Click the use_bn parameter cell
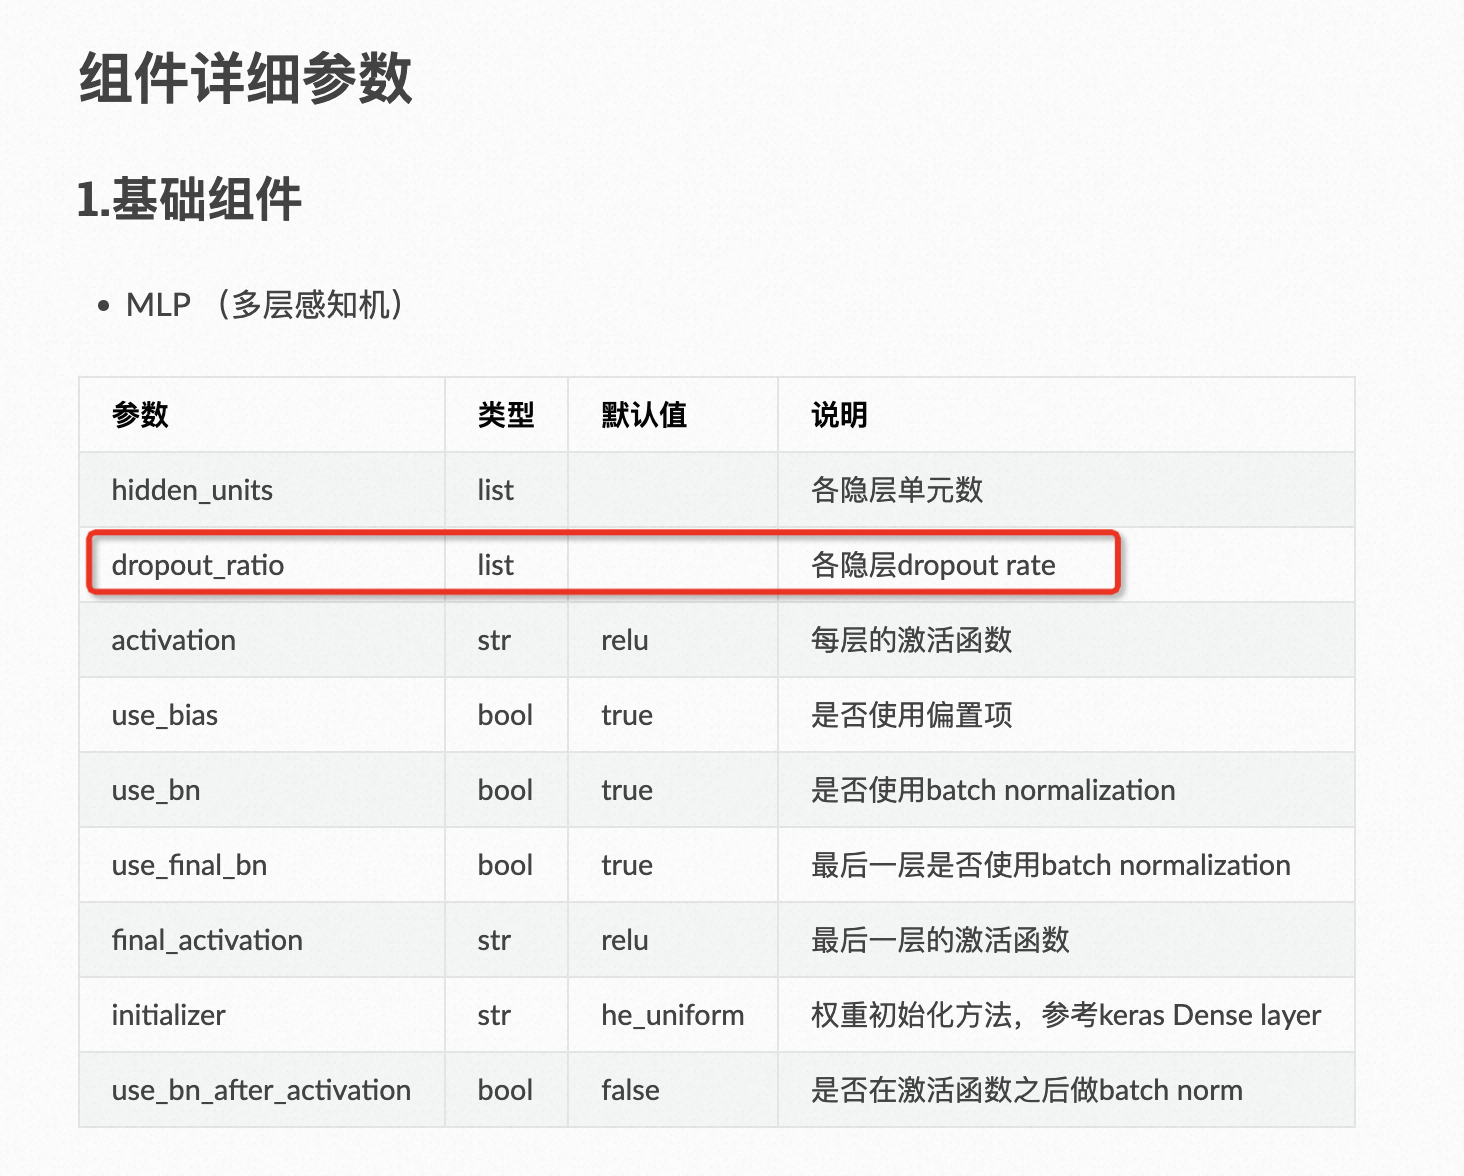 pos(156,790)
